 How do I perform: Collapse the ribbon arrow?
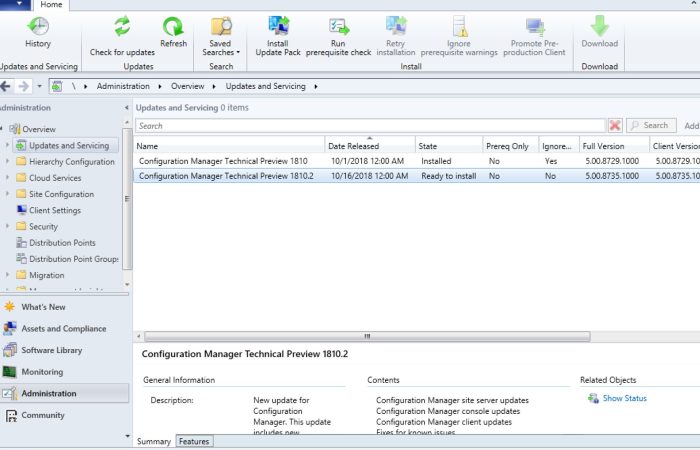pyautogui.click(x=695, y=4)
